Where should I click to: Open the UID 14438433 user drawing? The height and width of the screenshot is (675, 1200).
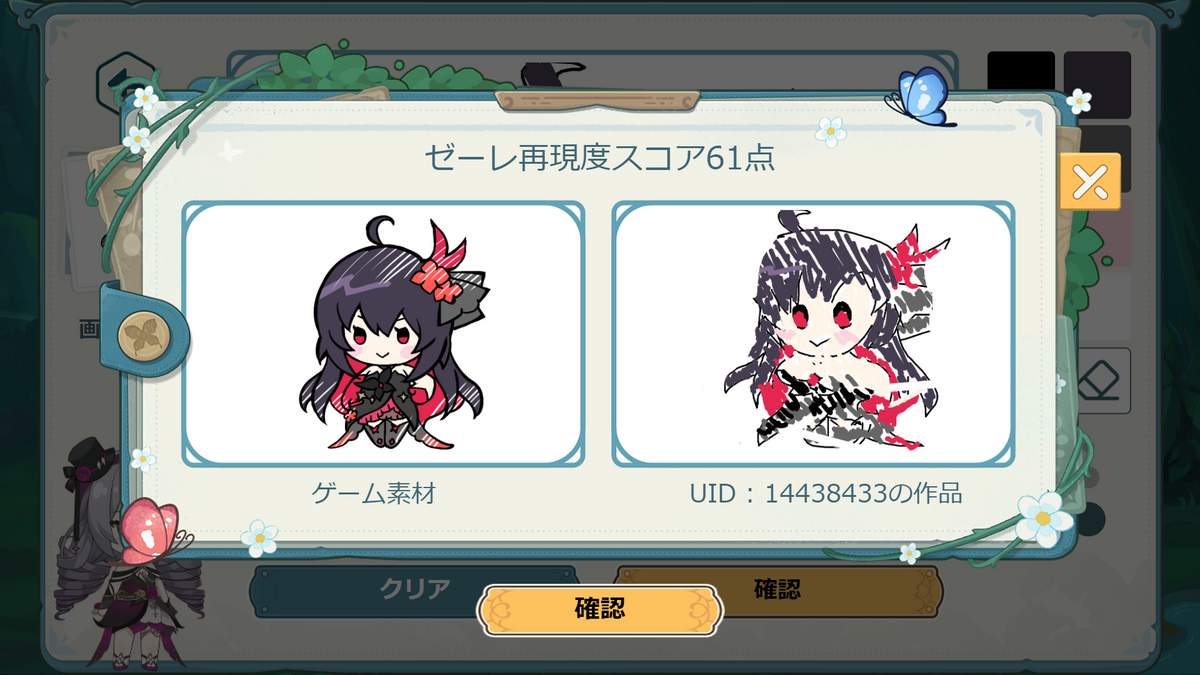(813, 334)
